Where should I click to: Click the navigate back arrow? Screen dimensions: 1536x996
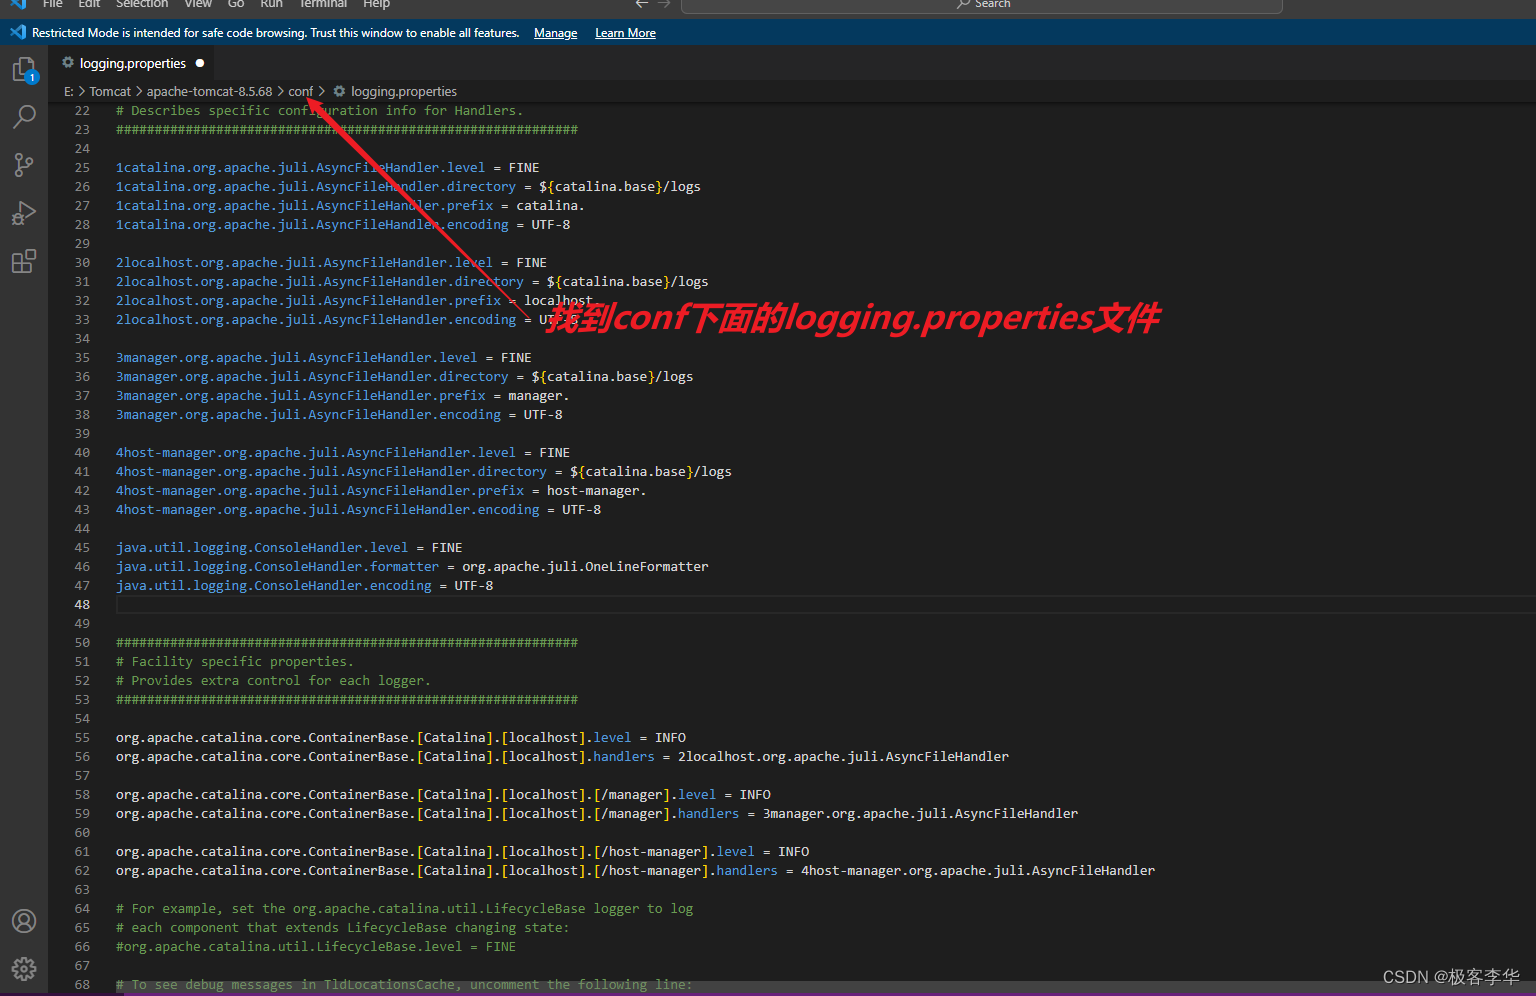(641, 4)
